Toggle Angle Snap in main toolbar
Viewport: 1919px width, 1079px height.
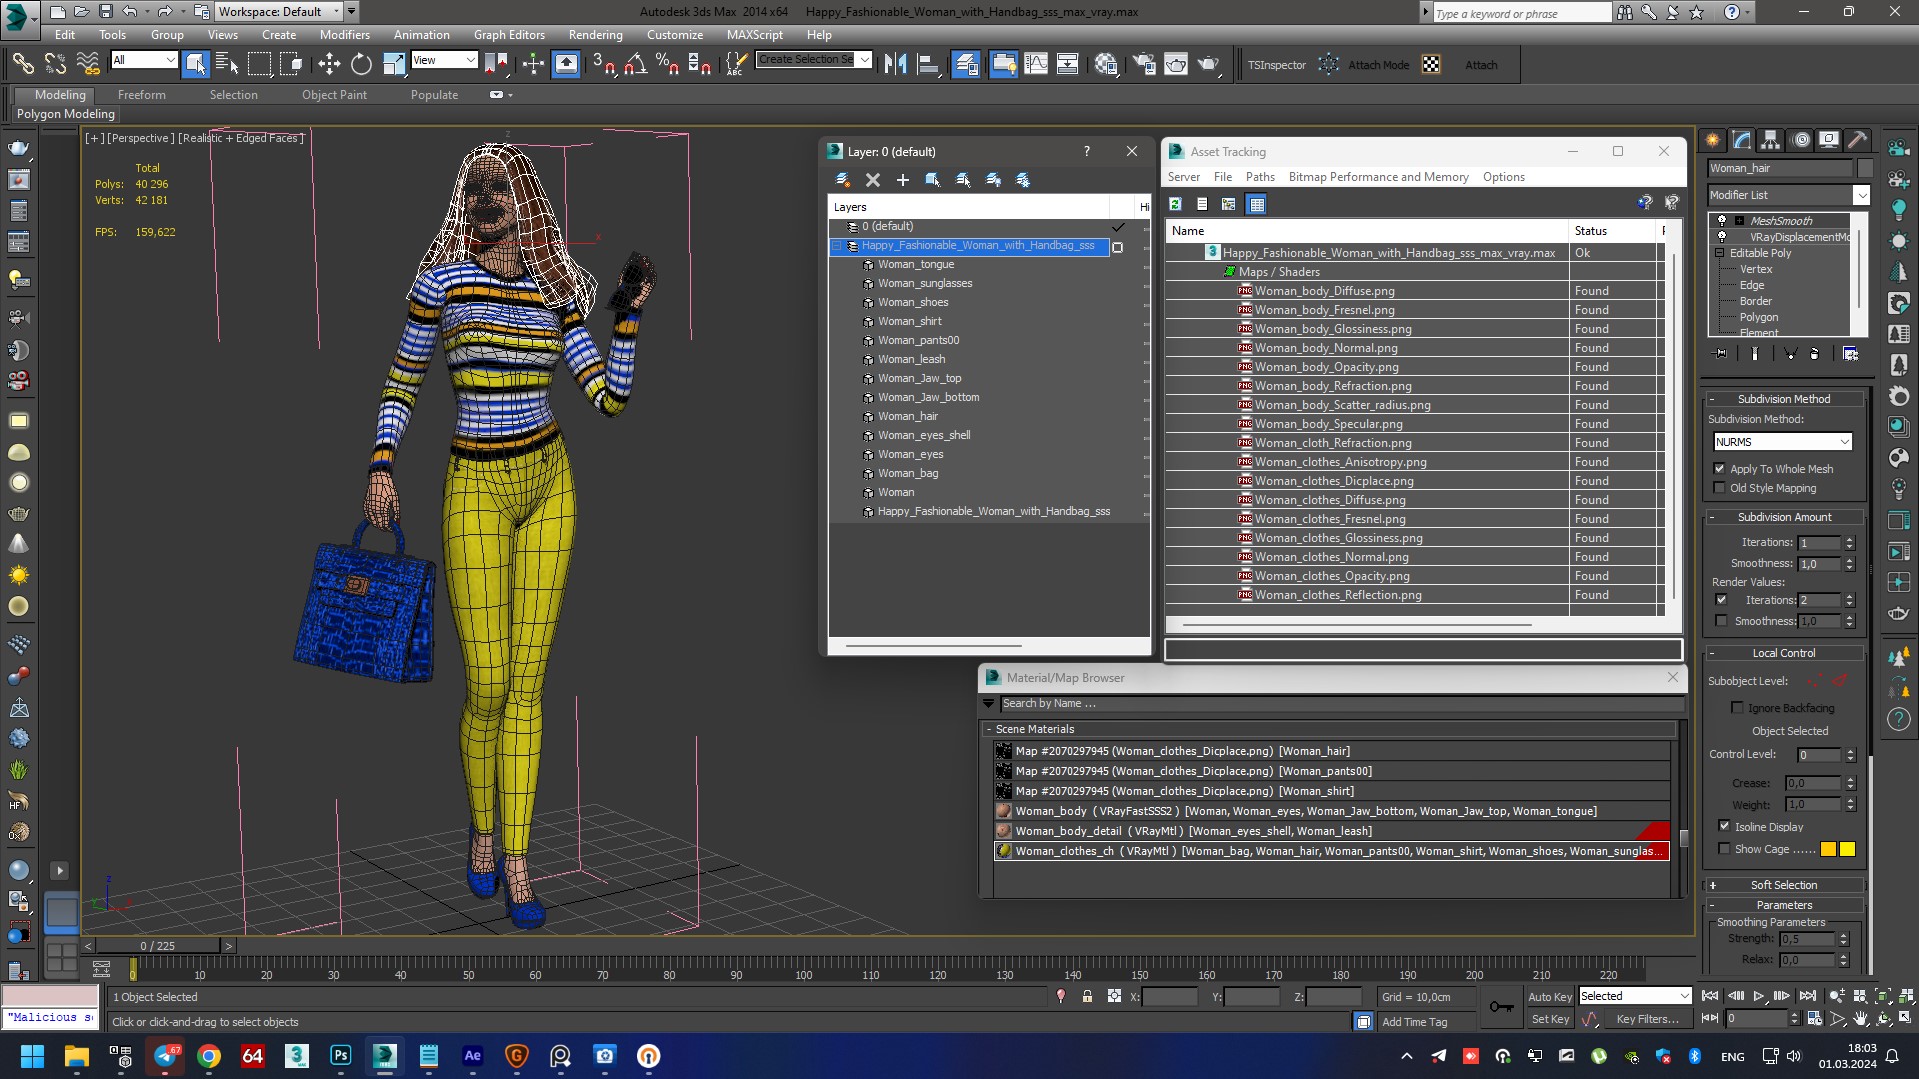tap(635, 64)
